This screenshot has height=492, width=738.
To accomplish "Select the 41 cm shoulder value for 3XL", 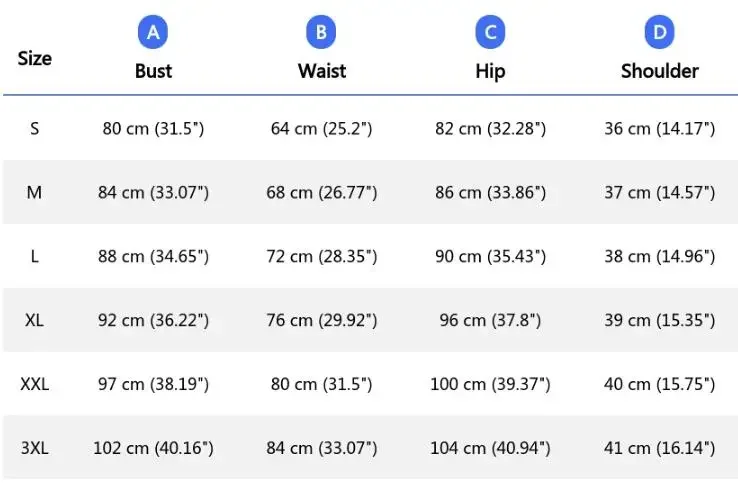I will [x=659, y=448].
